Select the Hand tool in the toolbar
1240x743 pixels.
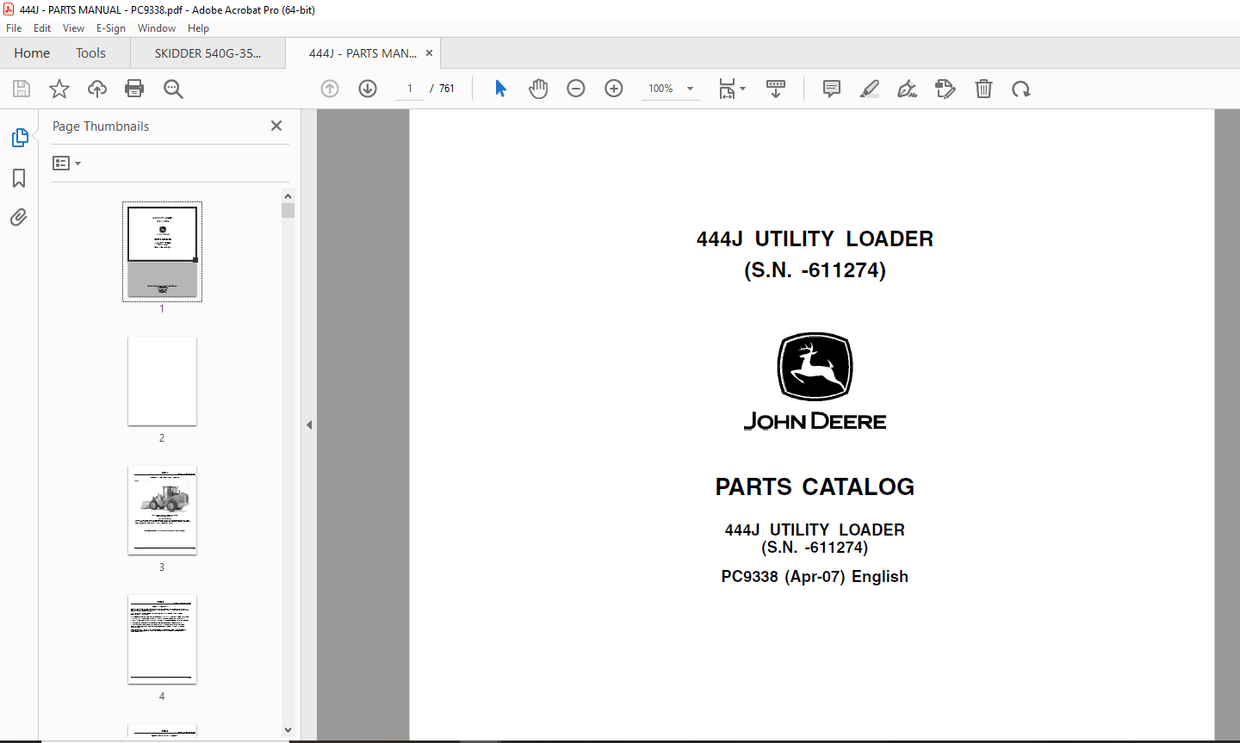(x=538, y=88)
